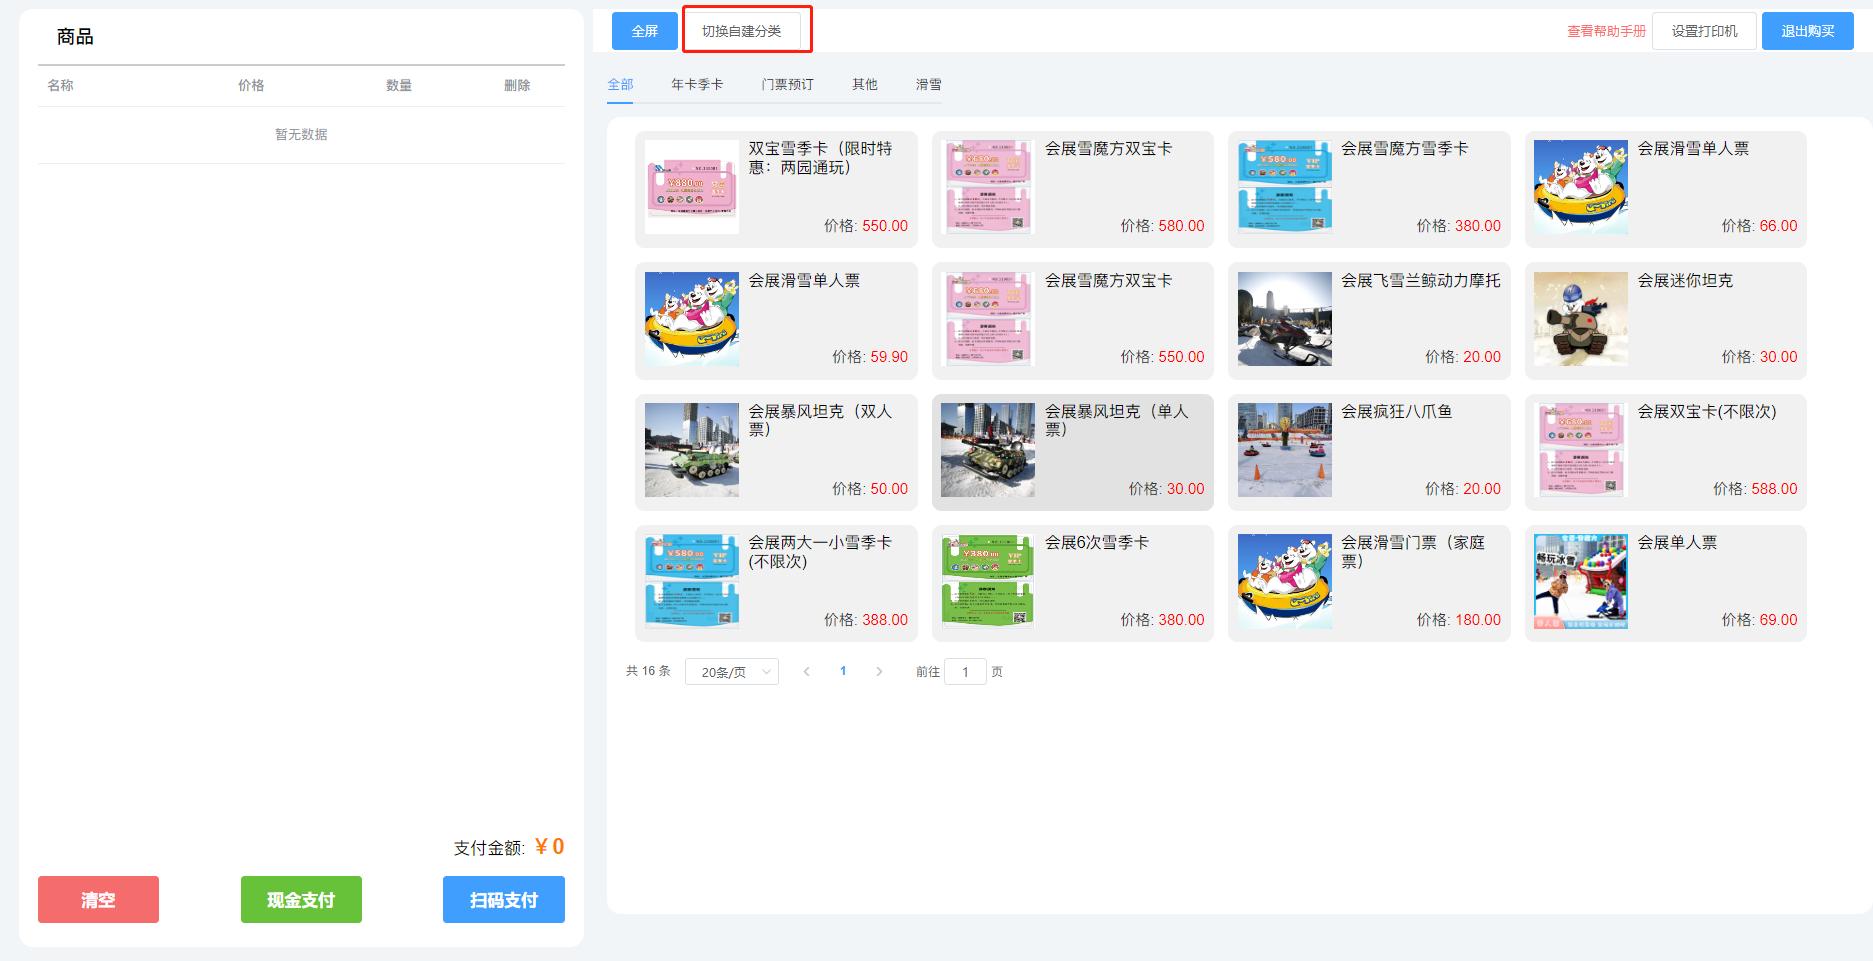Click the 前往 page number input field

(x=965, y=672)
